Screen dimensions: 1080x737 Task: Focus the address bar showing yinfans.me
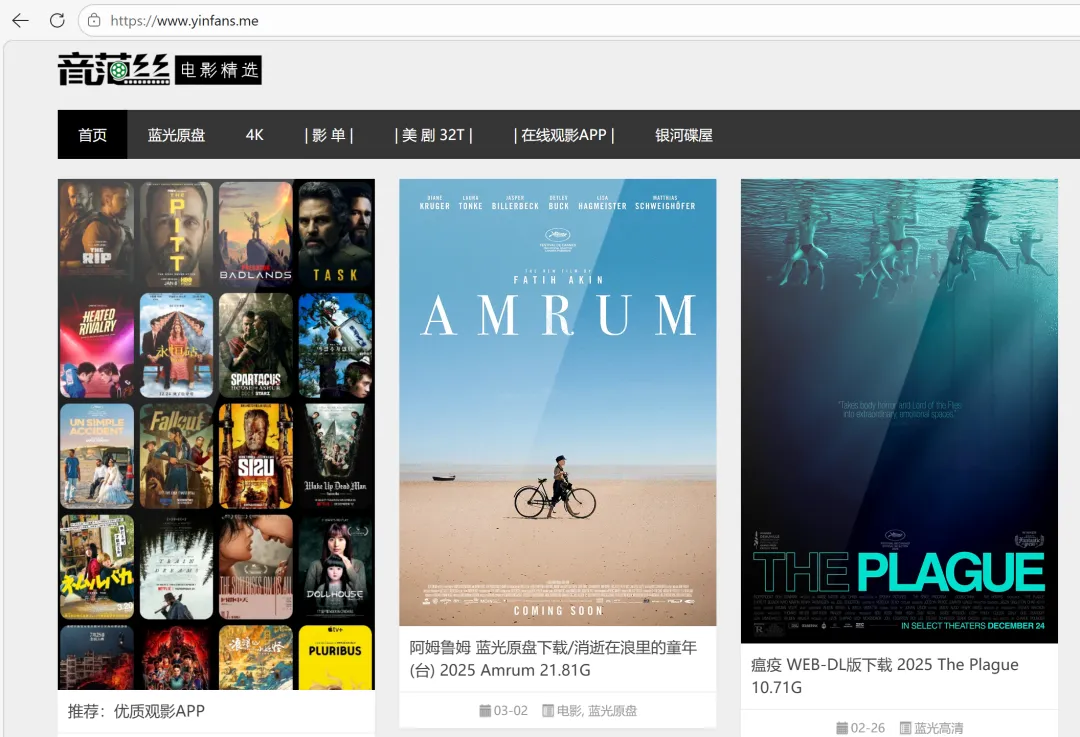579,21
